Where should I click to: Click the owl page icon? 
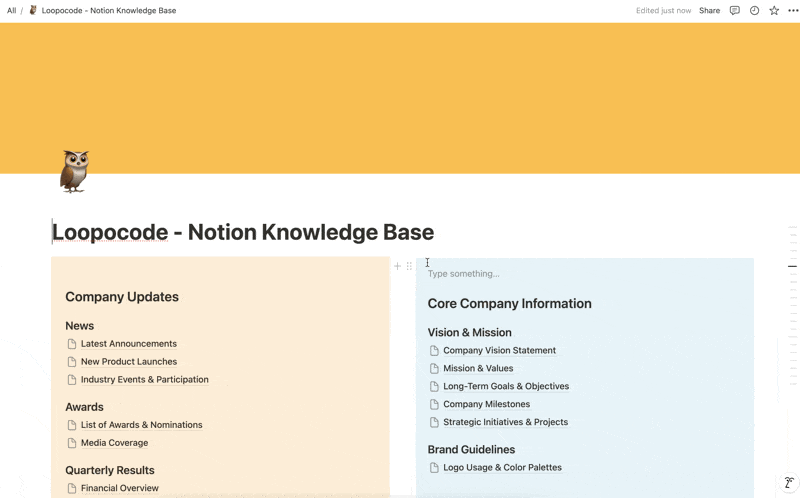pyautogui.click(x=74, y=171)
